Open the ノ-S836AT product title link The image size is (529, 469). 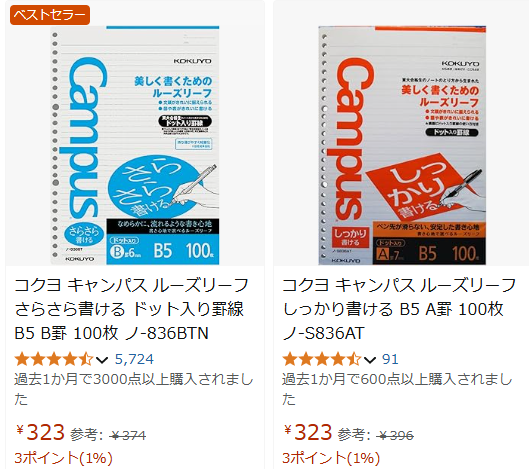coord(399,309)
